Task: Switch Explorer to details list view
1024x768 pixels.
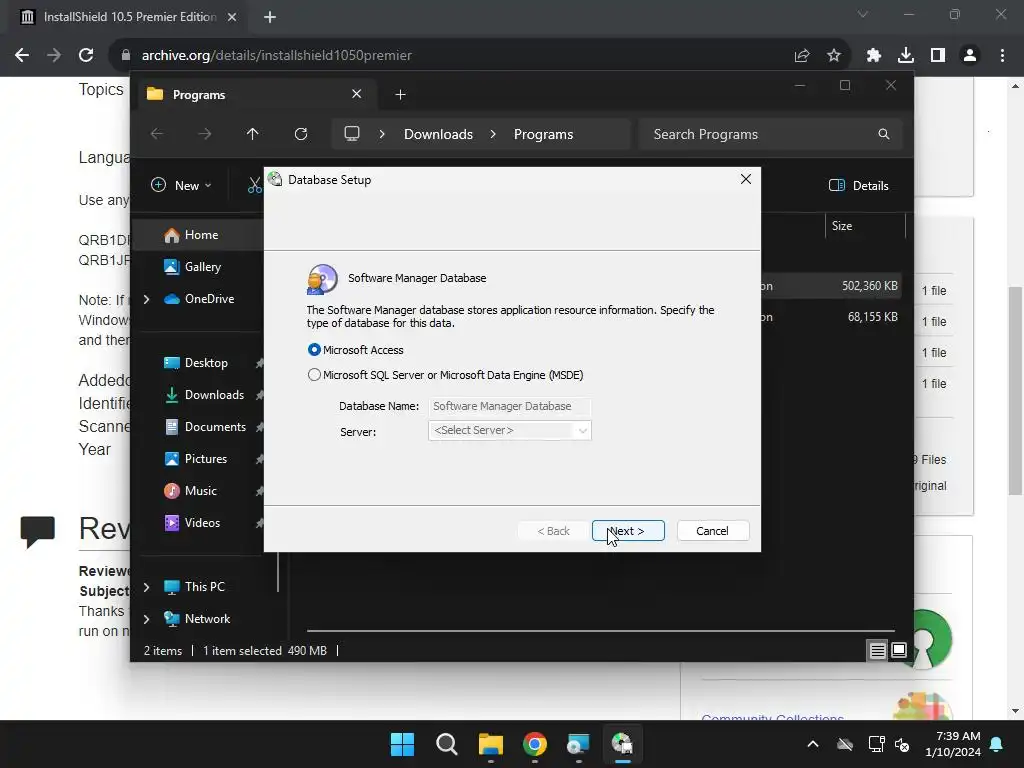Action: click(877, 650)
